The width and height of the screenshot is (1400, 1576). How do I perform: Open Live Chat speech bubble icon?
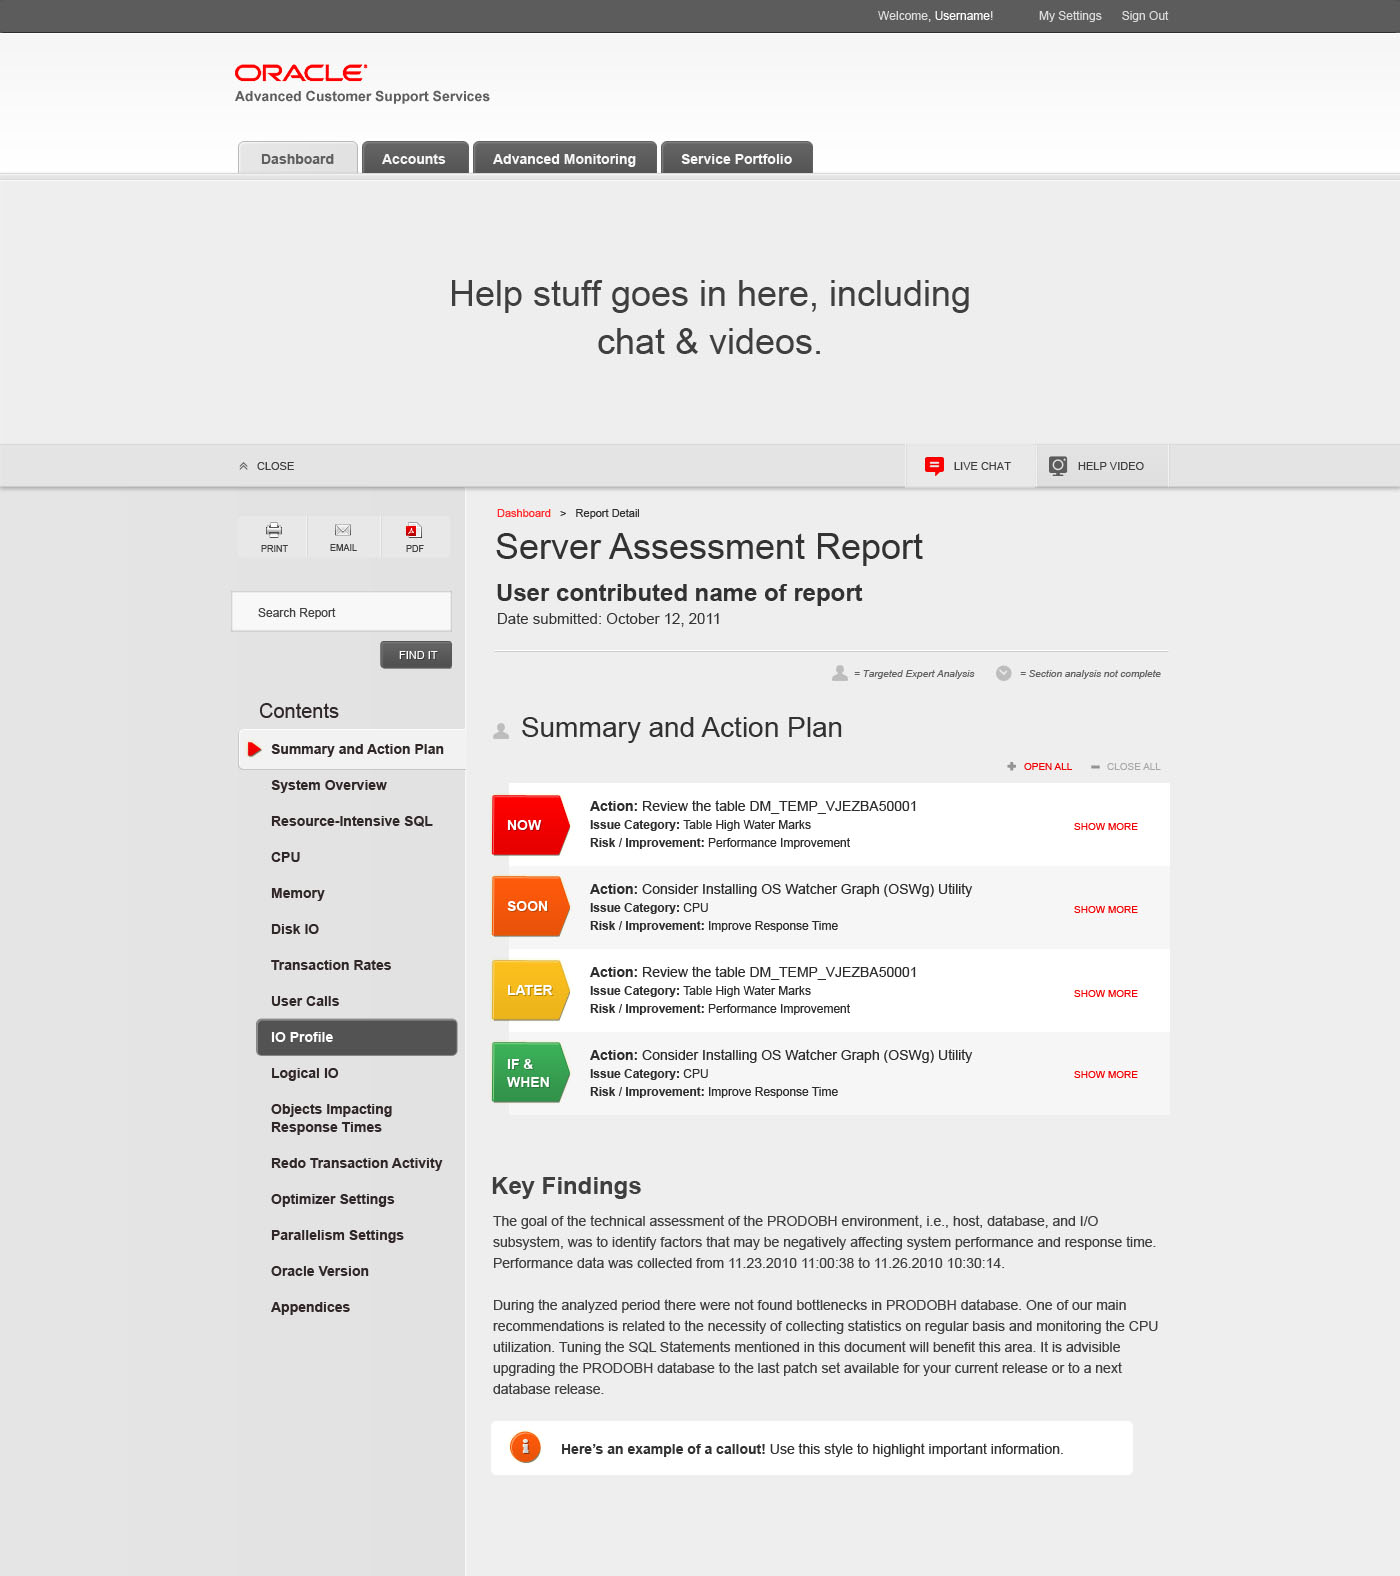[x=934, y=466]
